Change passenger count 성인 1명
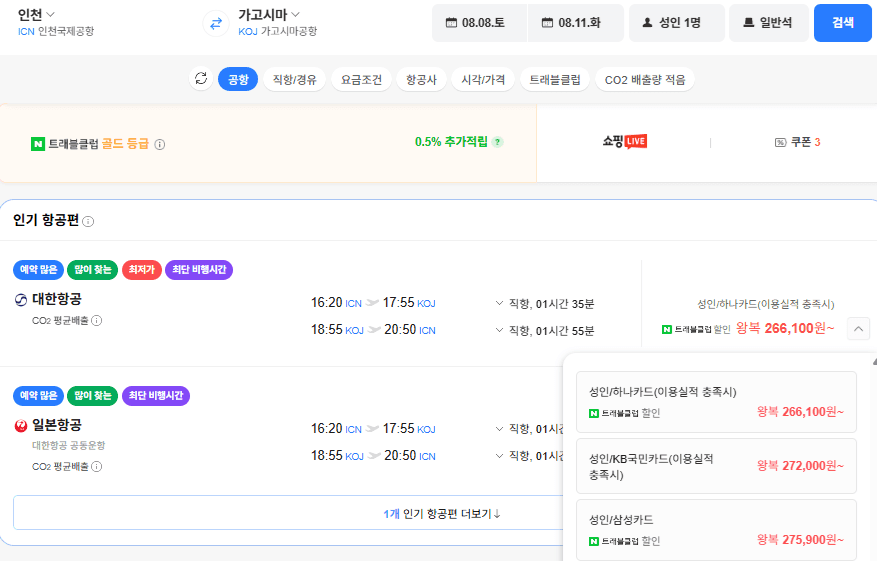 coord(677,23)
